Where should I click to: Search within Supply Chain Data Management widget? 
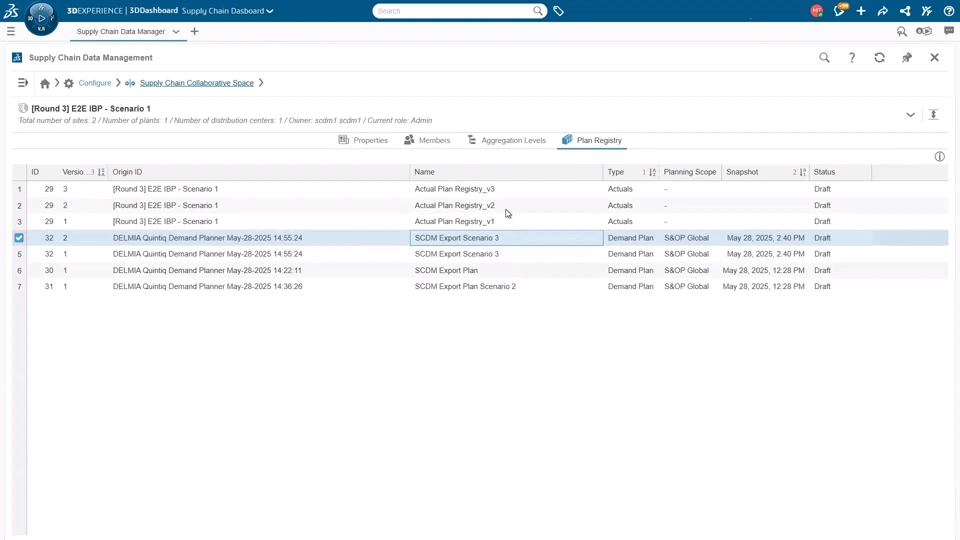(824, 58)
